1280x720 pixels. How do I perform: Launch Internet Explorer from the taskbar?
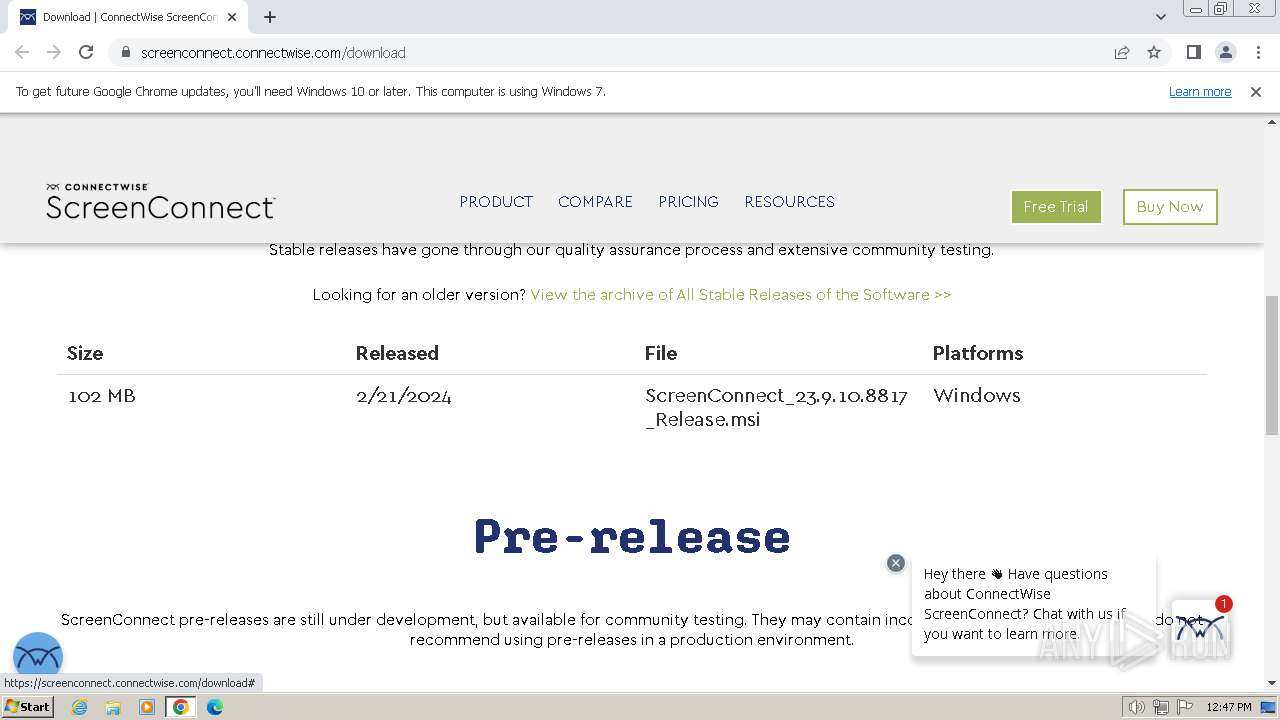click(x=80, y=707)
